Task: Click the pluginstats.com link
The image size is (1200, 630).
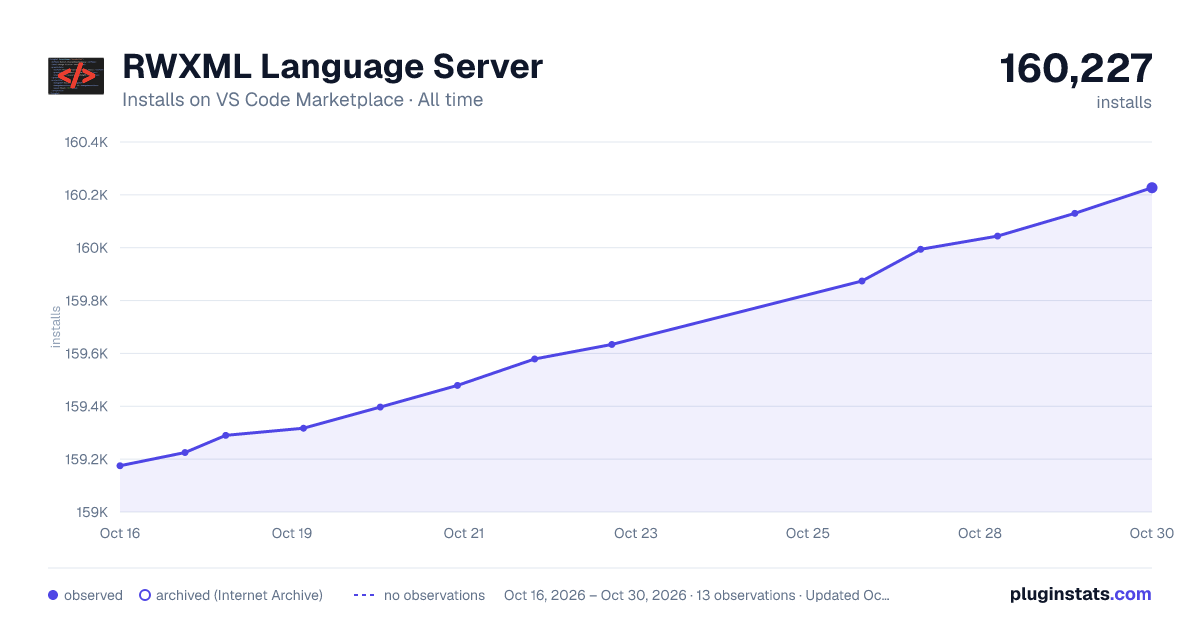Action: (x=1080, y=594)
